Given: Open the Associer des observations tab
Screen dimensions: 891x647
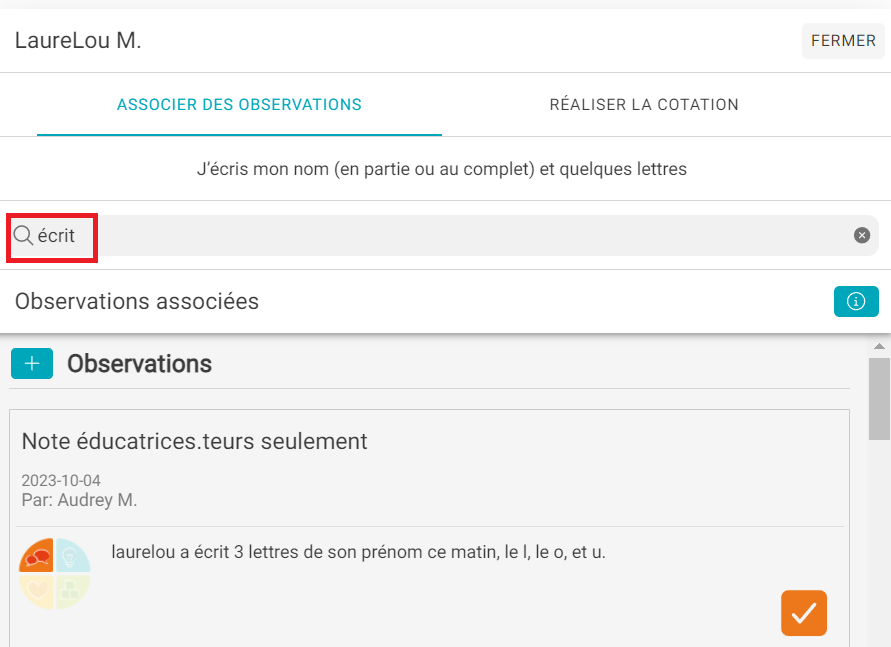Looking at the screenshot, I should click(239, 105).
